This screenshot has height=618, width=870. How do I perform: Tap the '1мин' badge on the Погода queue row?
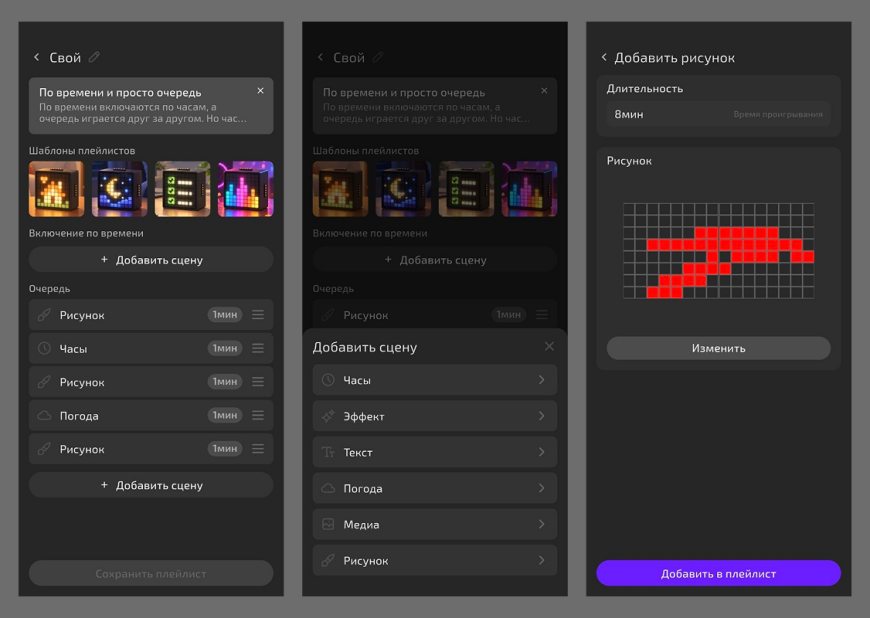click(225, 415)
